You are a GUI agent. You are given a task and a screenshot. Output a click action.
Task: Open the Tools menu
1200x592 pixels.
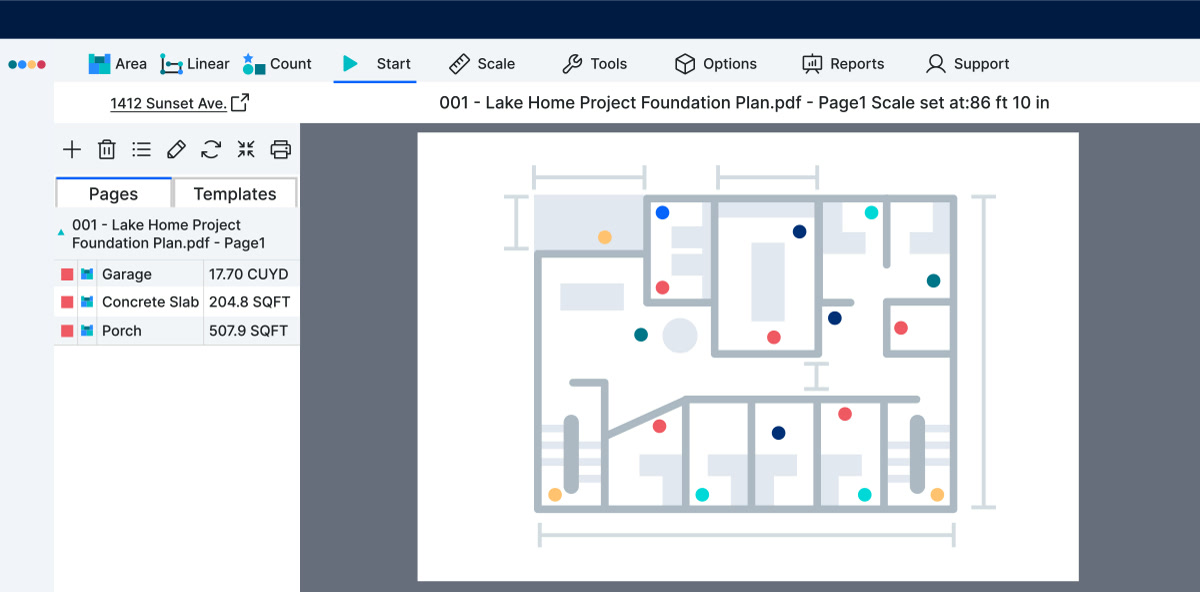pyautogui.click(x=595, y=64)
